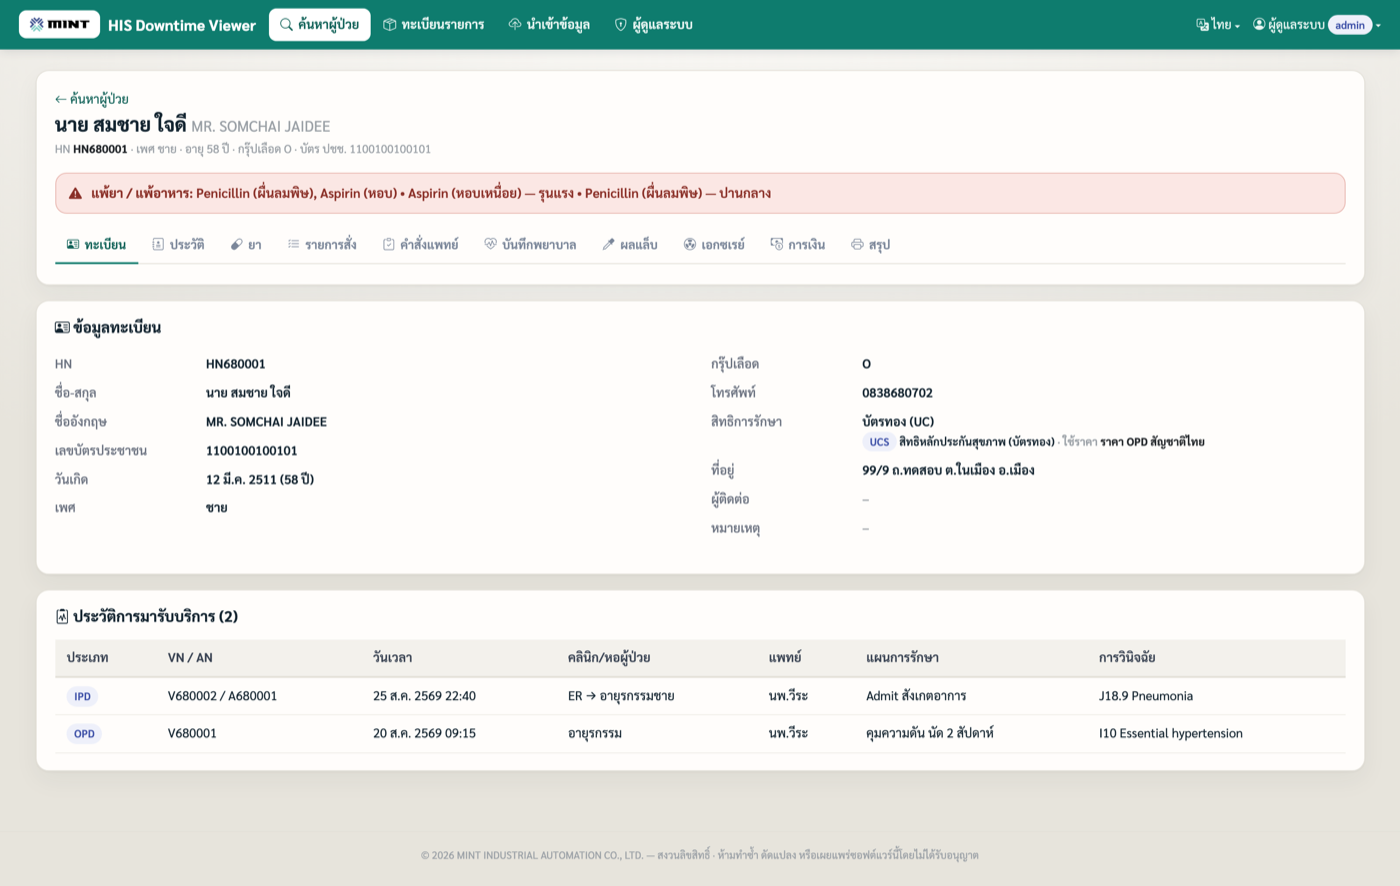Click the address 99/9 ถ.ทดสอบ text
This screenshot has width=1400, height=886.
[x=948, y=470]
